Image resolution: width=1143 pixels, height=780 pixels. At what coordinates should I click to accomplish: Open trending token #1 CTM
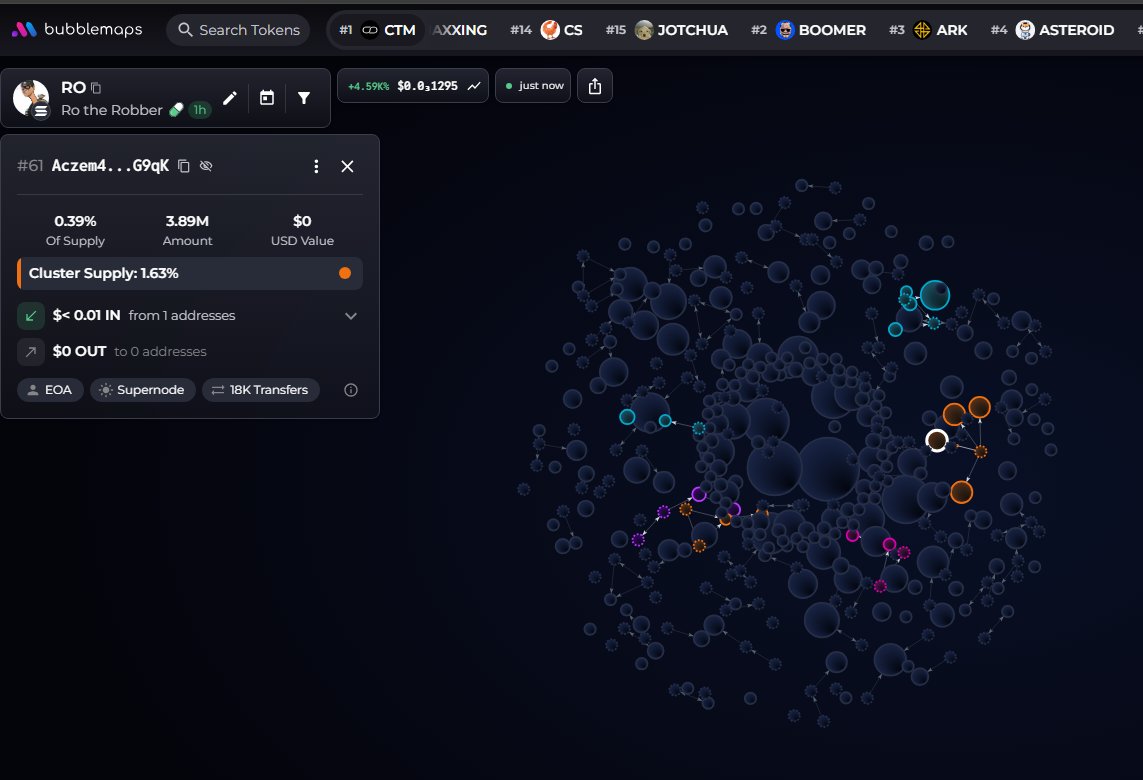(x=377, y=30)
